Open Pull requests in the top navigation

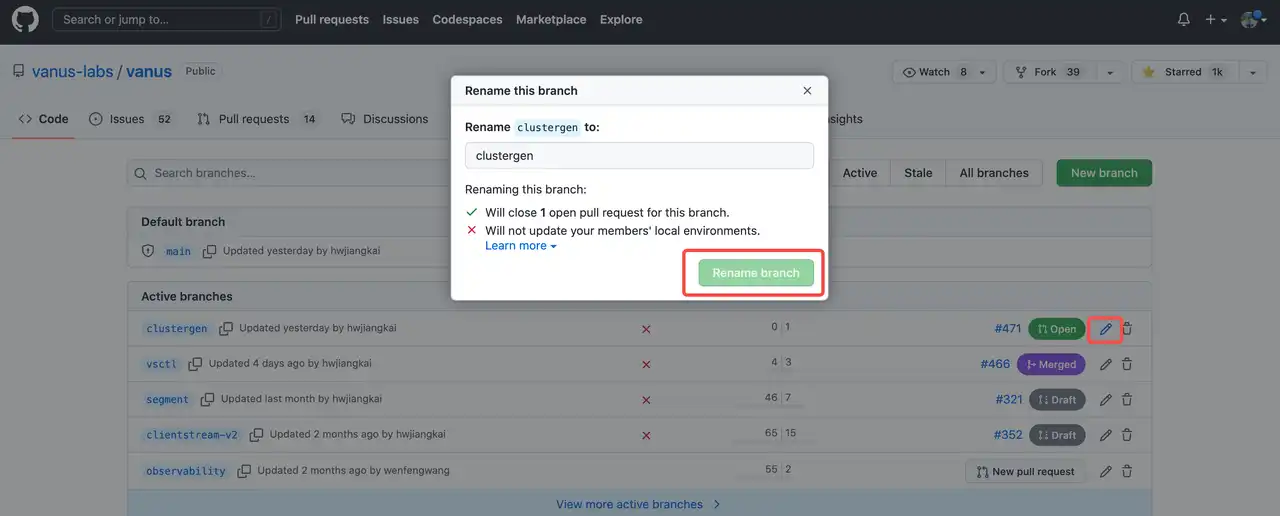(x=332, y=19)
